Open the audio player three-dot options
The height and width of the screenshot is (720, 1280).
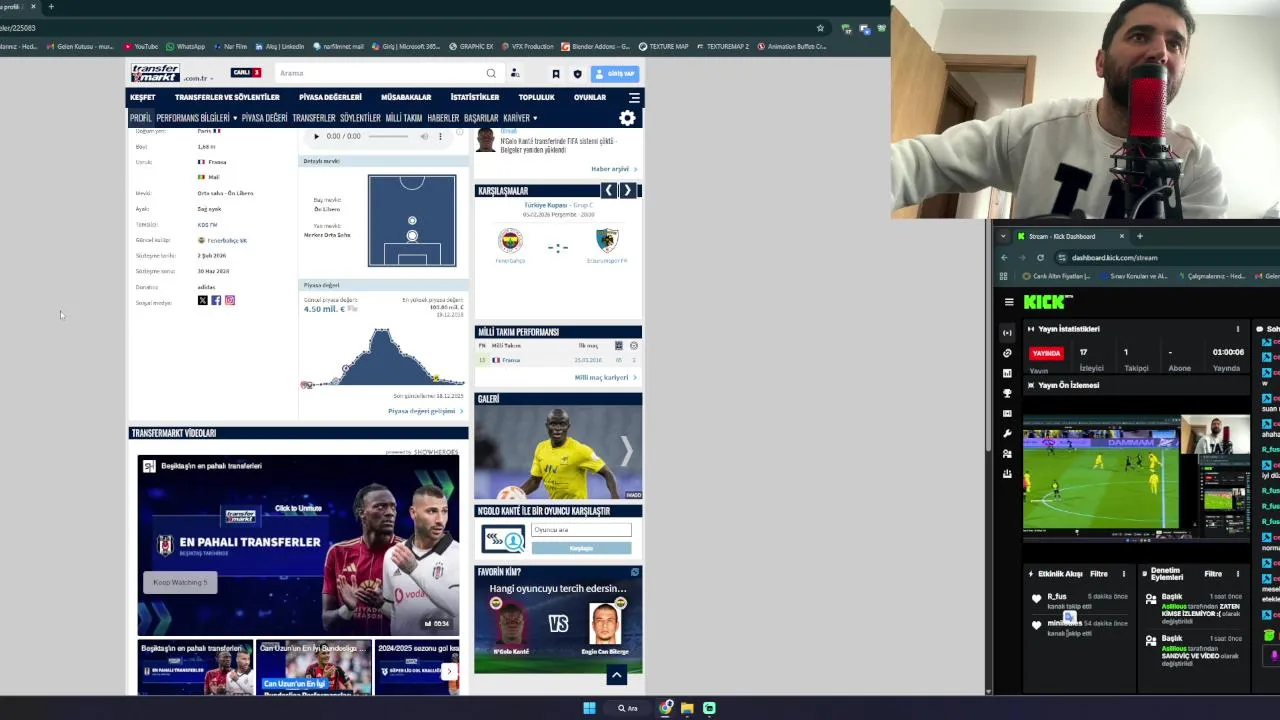click(x=440, y=136)
